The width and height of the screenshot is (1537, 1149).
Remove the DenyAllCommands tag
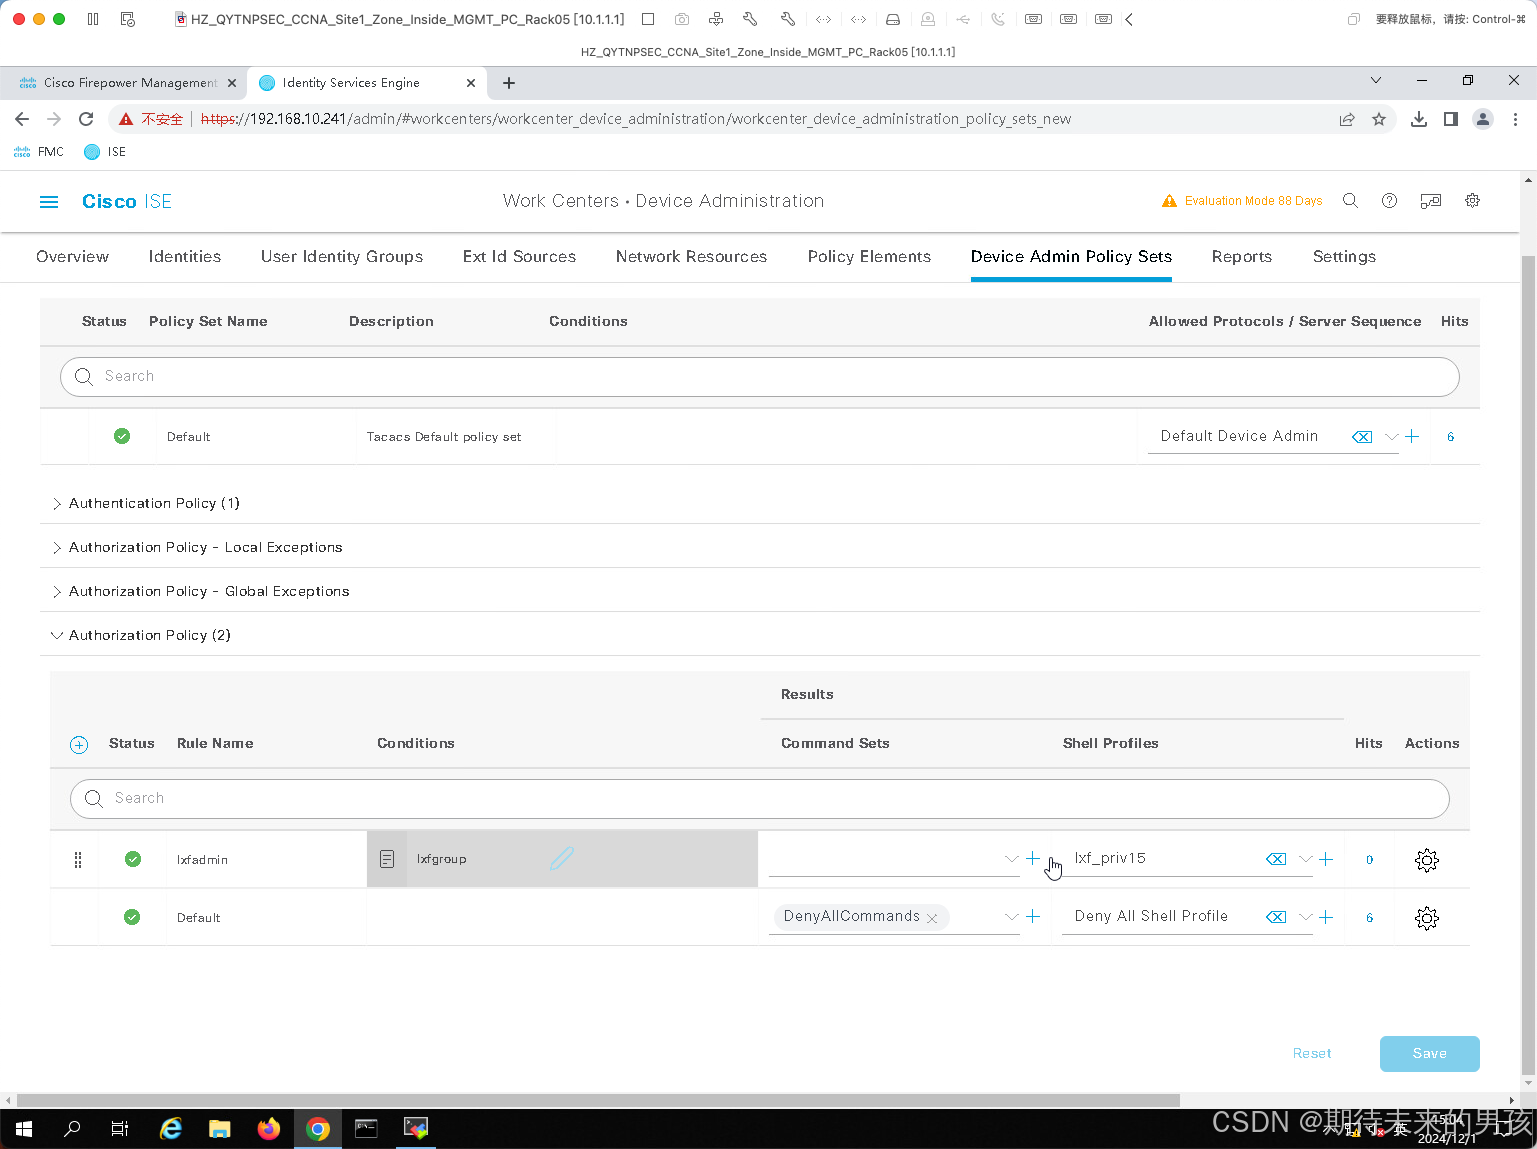932,918
